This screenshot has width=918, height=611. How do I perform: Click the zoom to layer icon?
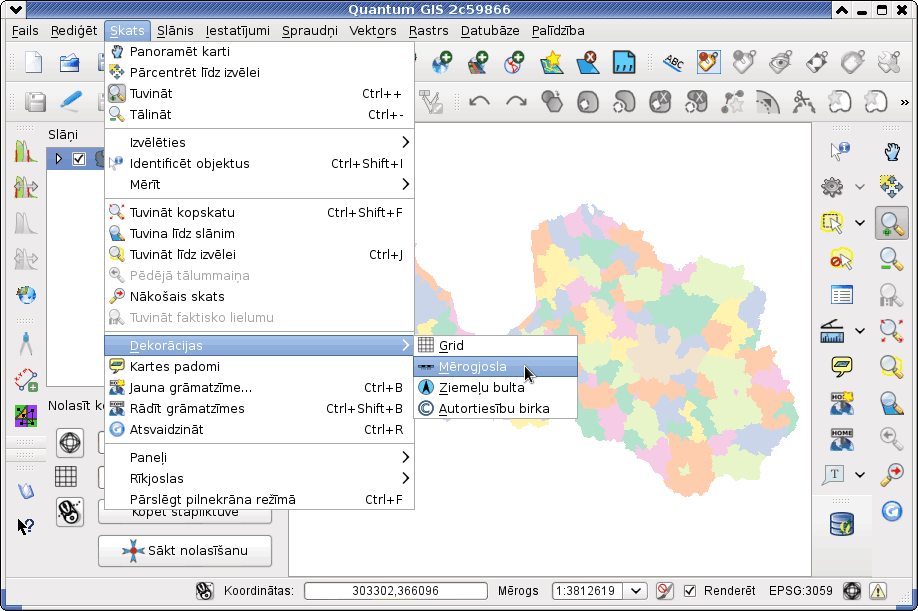point(892,403)
